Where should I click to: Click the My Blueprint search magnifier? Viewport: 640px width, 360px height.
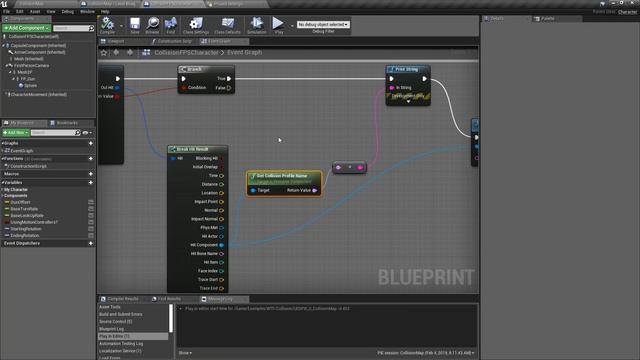[x=78, y=133]
